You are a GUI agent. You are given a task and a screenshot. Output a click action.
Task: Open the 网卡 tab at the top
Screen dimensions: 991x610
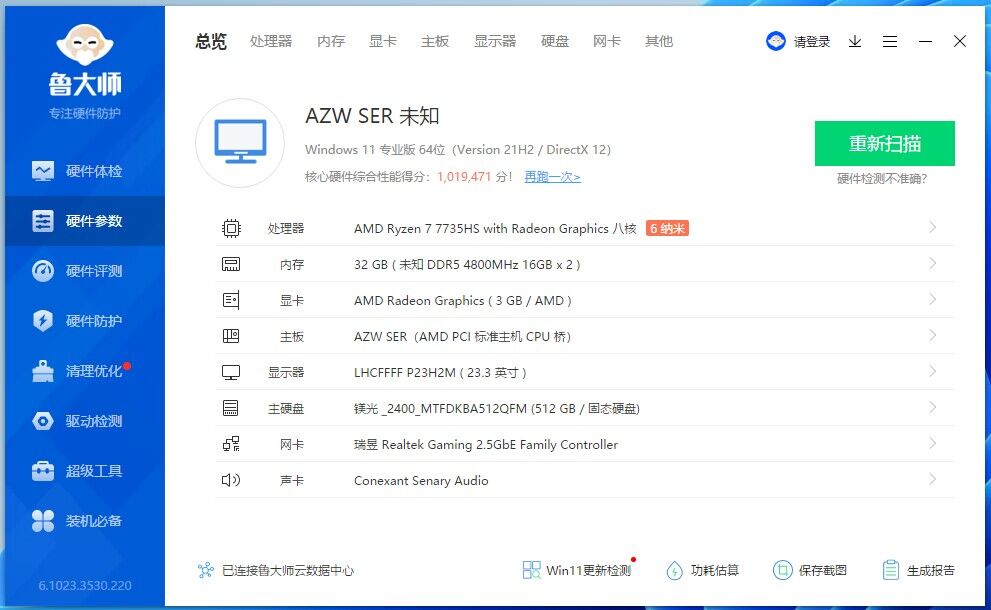(606, 41)
